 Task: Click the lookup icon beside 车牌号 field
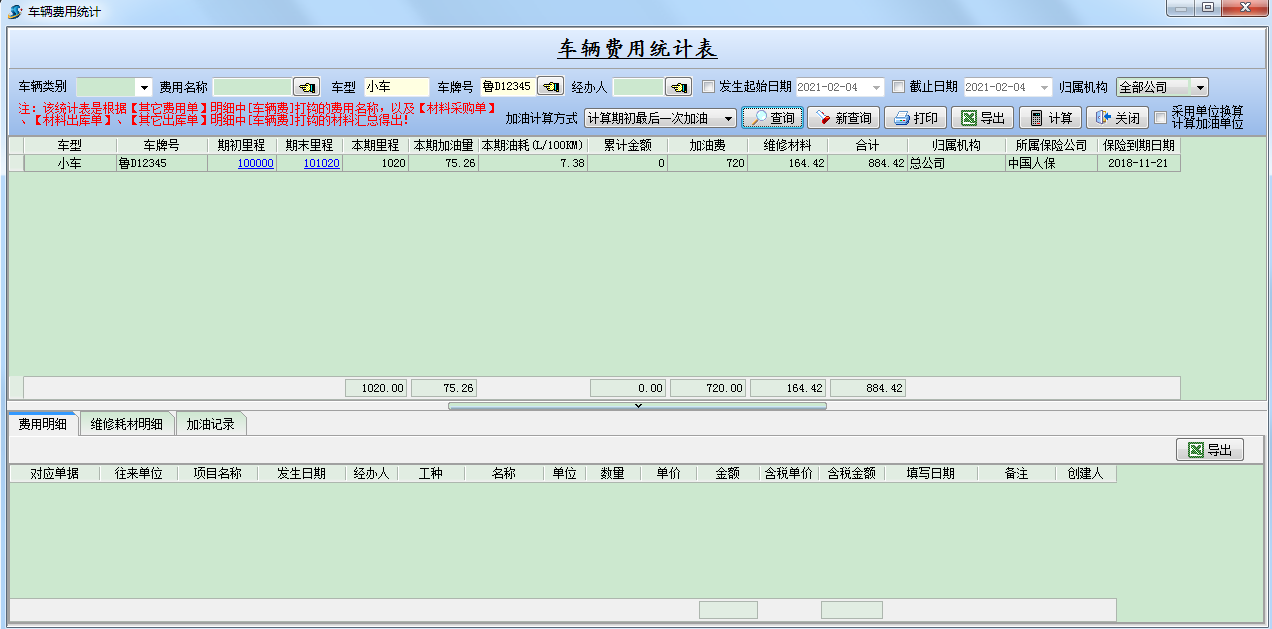[550, 87]
